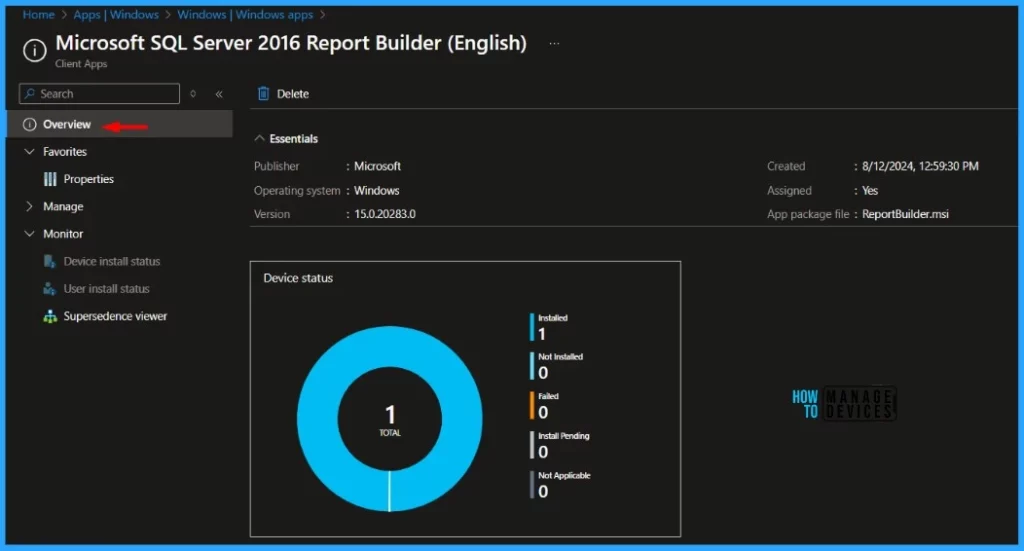Click the trash can Delete icon
The height and width of the screenshot is (551, 1024).
tap(263, 93)
